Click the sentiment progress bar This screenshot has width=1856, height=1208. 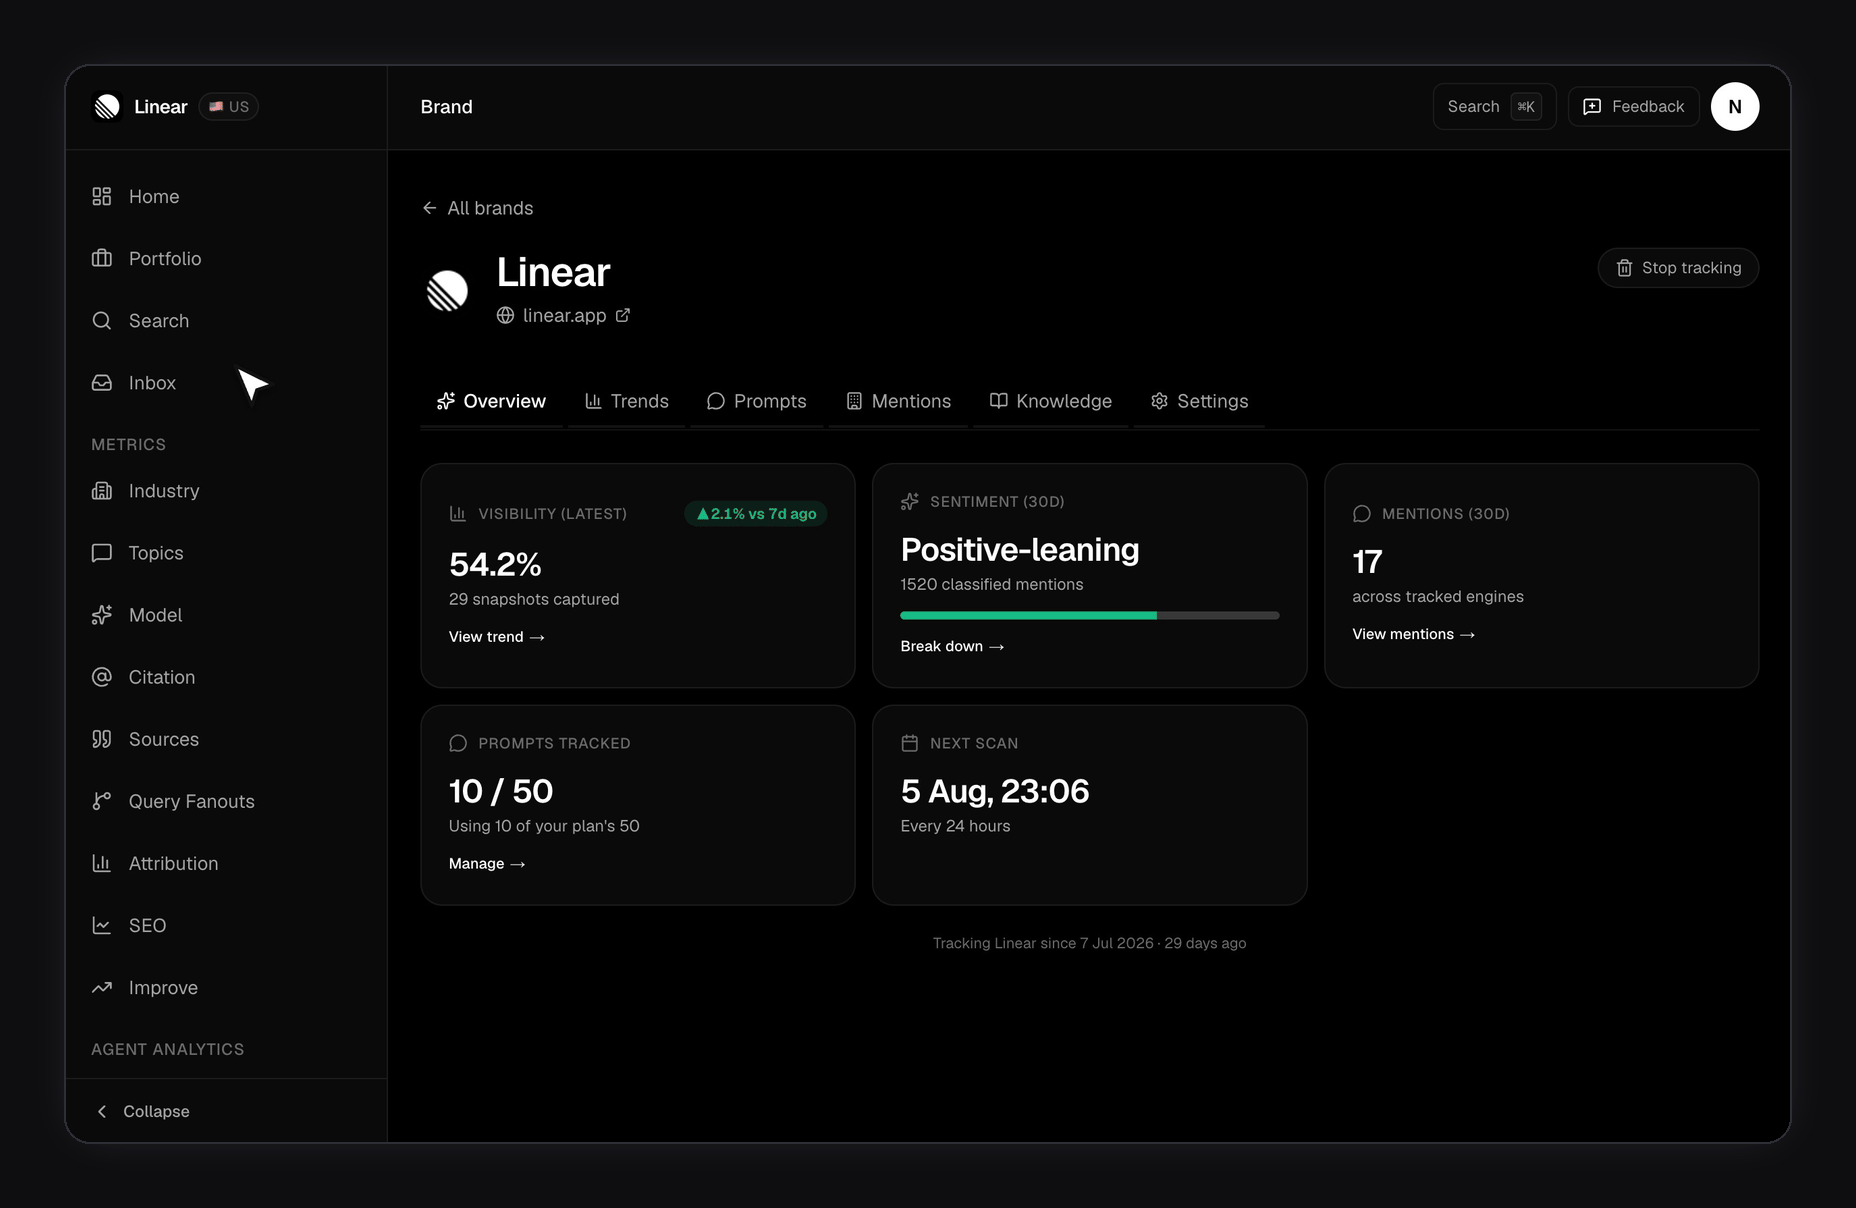pos(1090,616)
